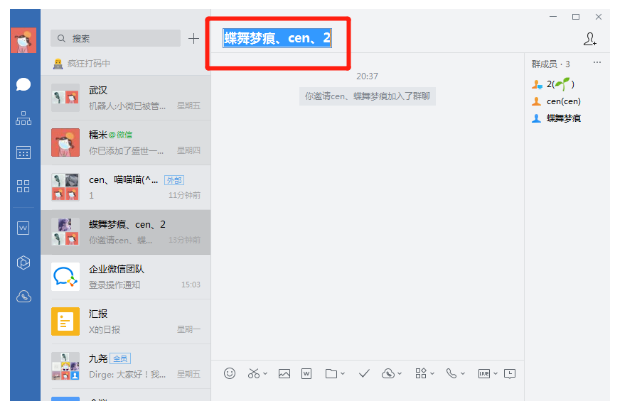The height and width of the screenshot is (416, 621).
Task: Open the 武汉 chat
Action: point(126,98)
